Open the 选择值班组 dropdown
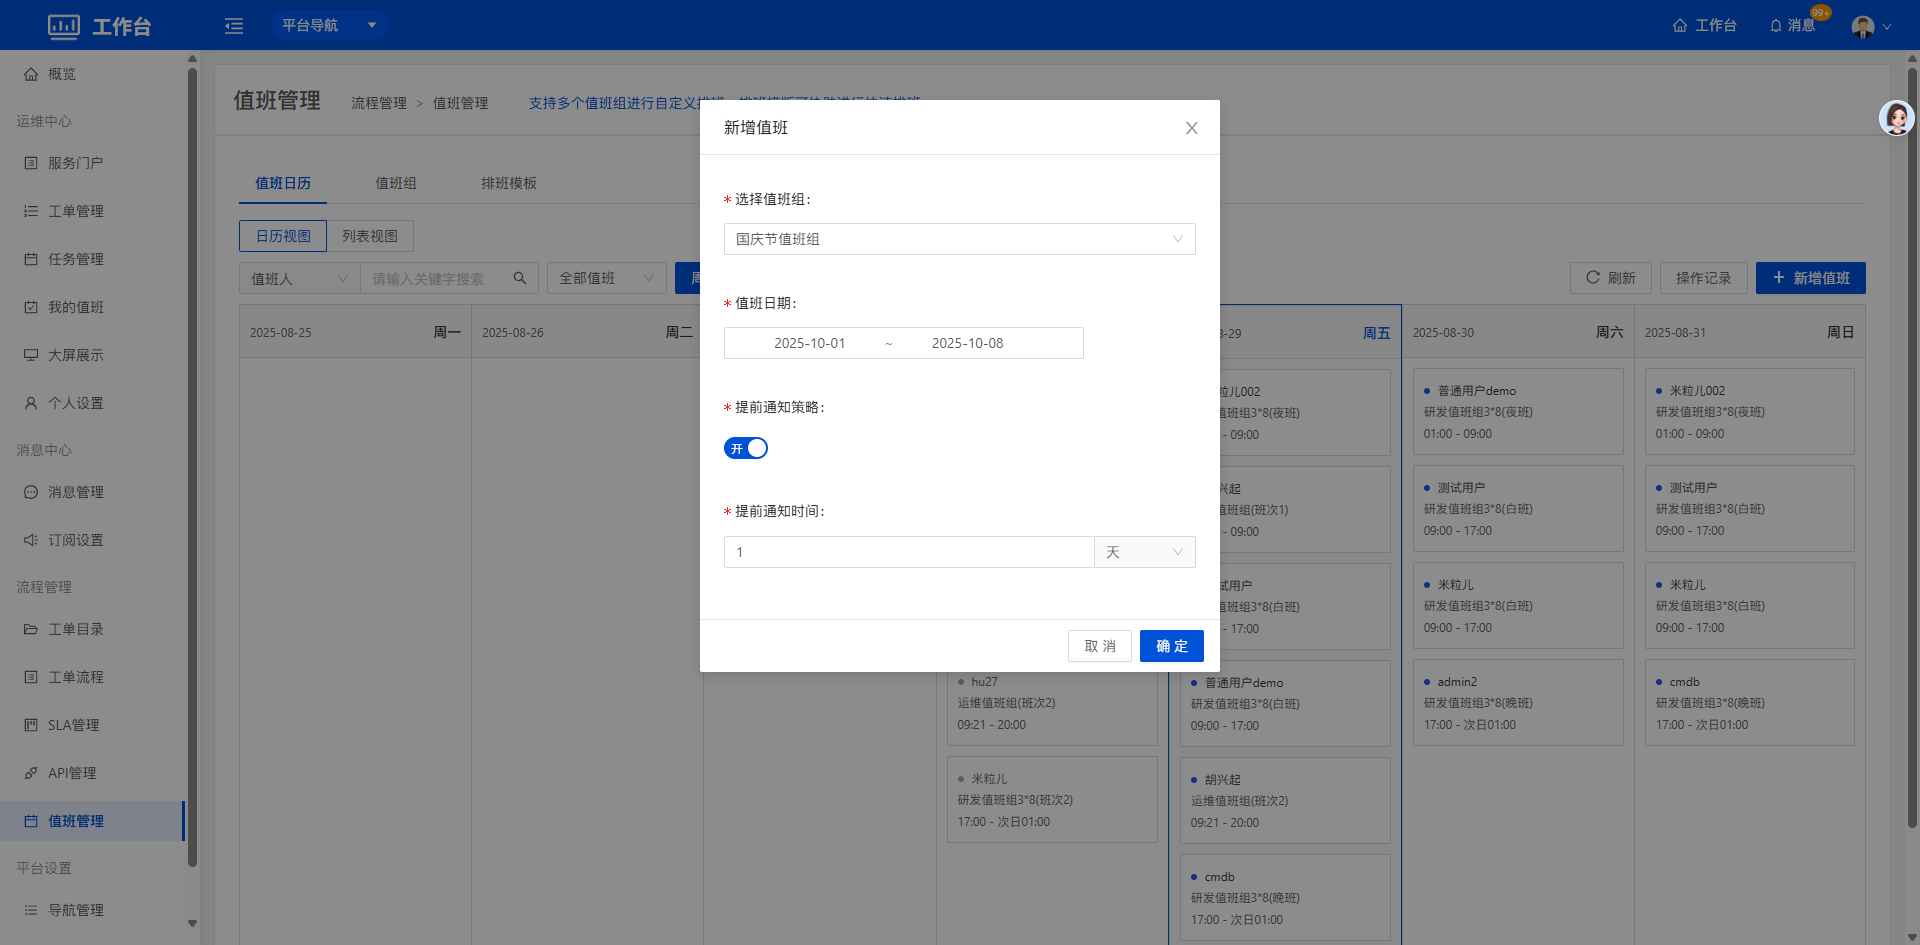Screen dimensions: 1920x945 point(959,239)
